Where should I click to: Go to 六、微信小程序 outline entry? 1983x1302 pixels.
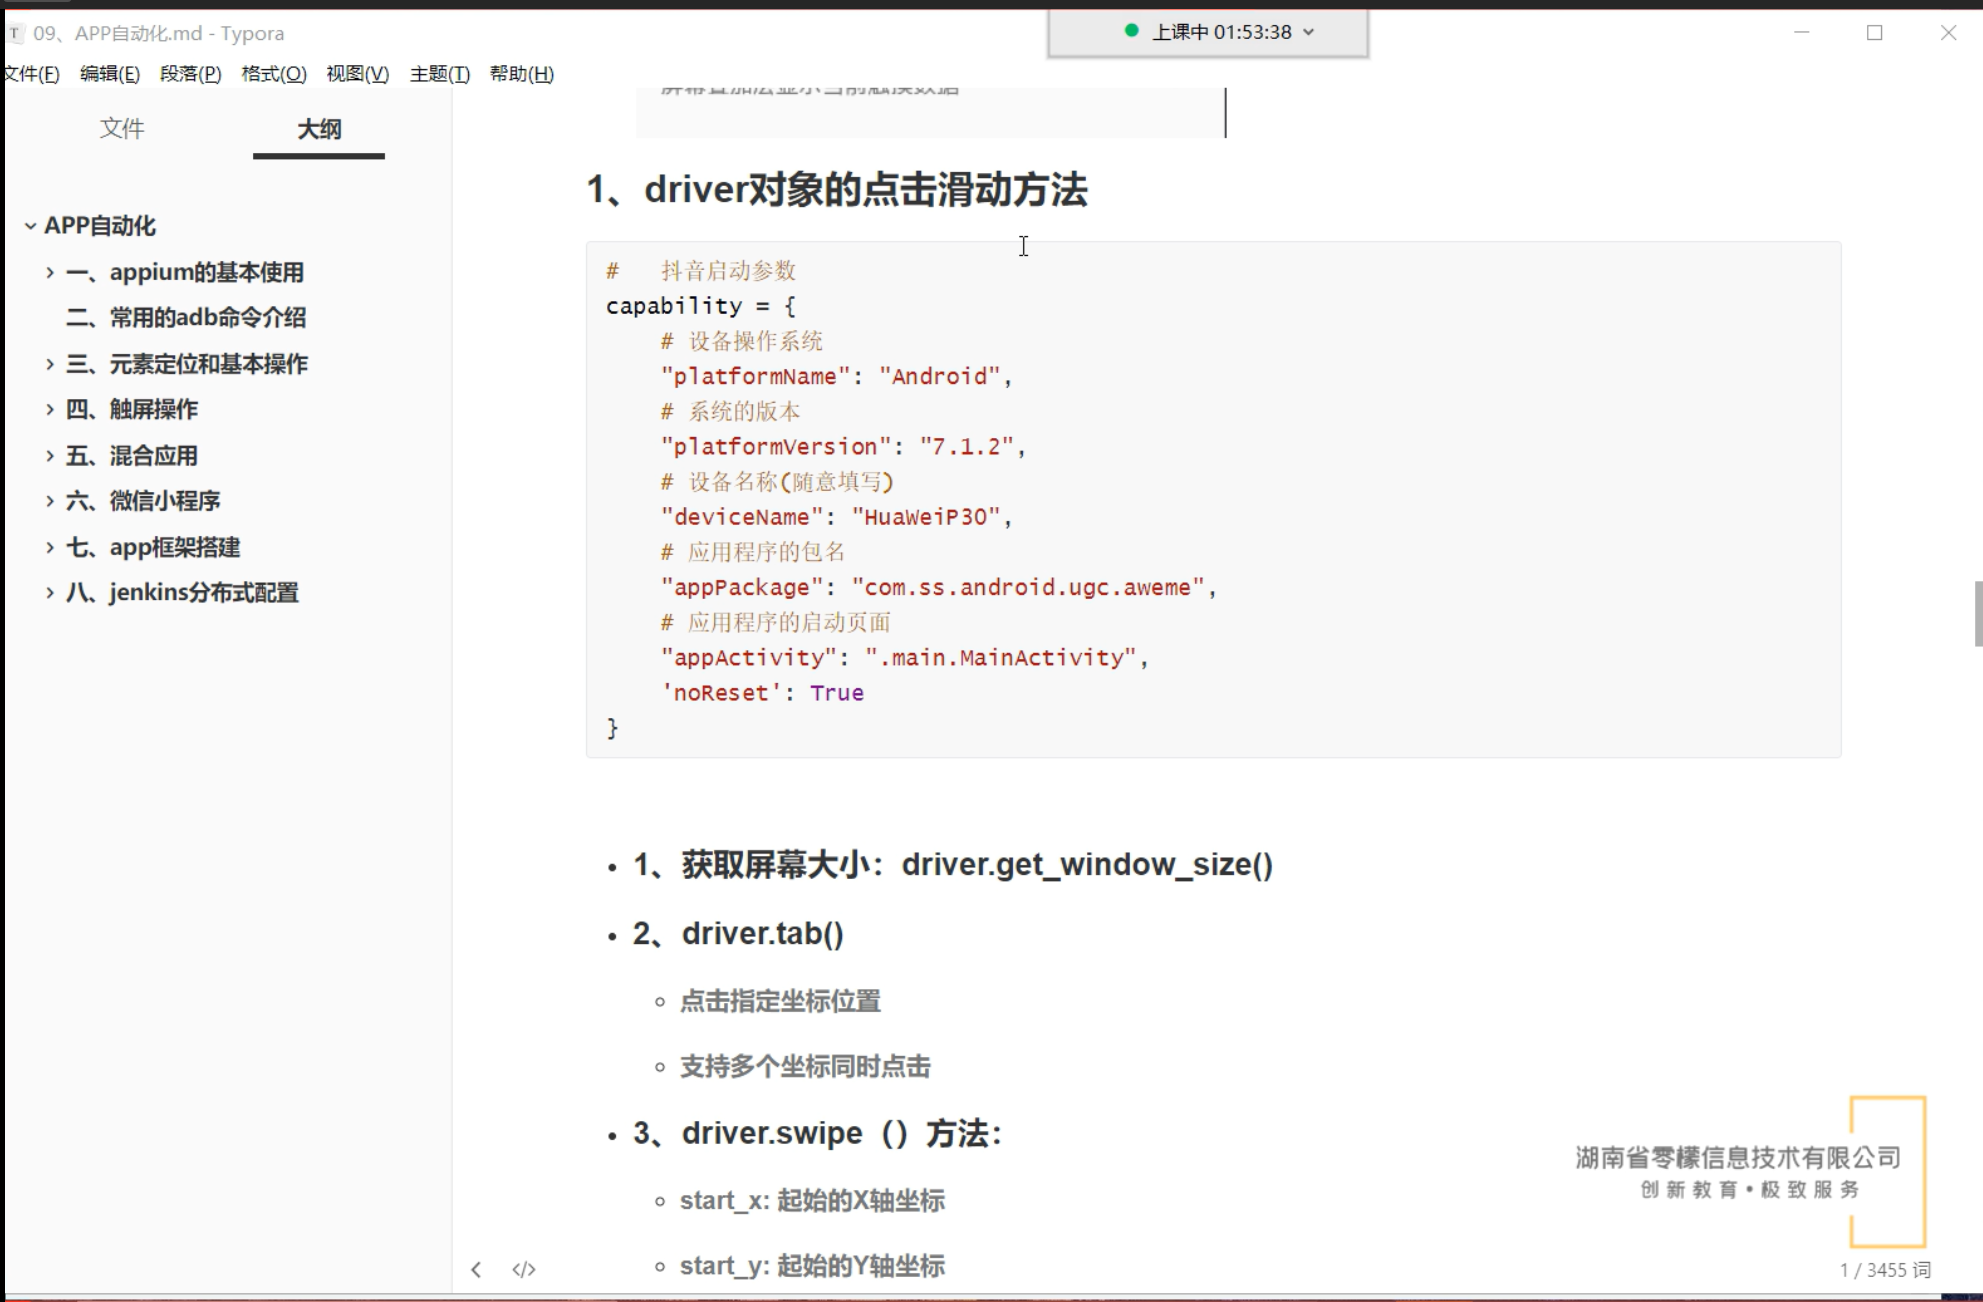143,501
